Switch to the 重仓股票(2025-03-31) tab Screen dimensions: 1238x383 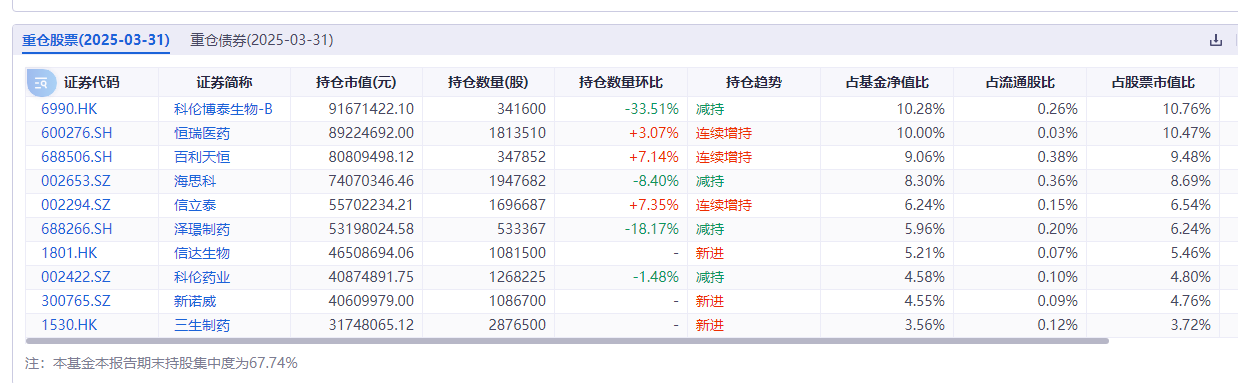[96, 40]
